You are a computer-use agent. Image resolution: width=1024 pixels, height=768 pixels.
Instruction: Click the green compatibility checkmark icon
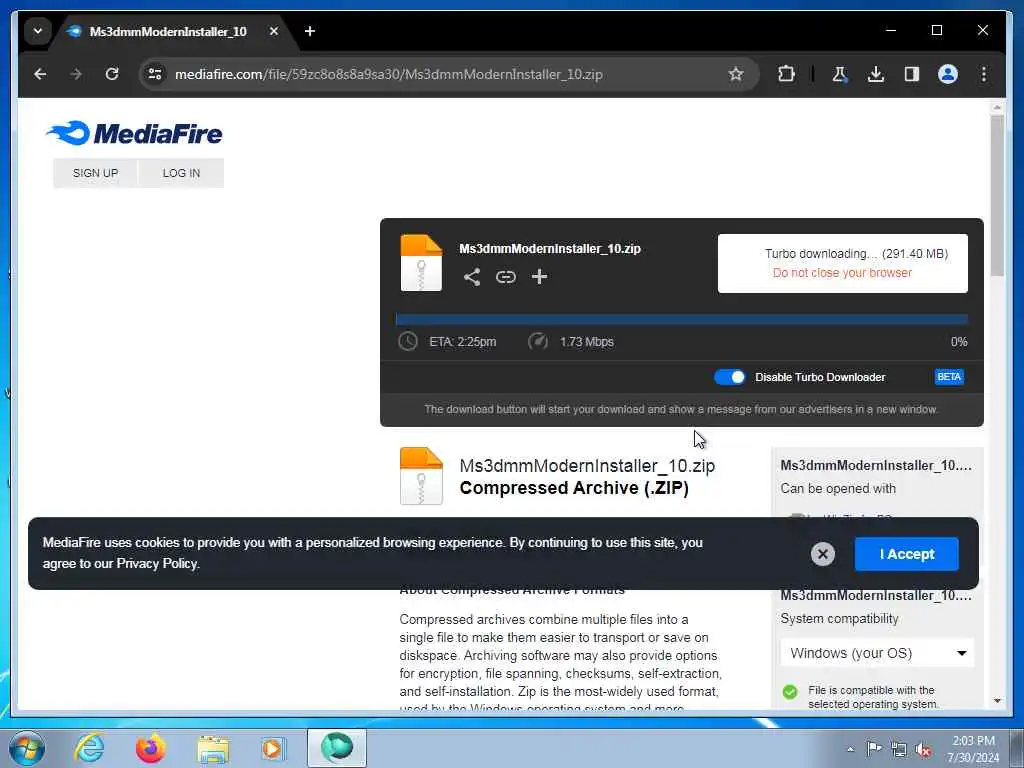(790, 692)
